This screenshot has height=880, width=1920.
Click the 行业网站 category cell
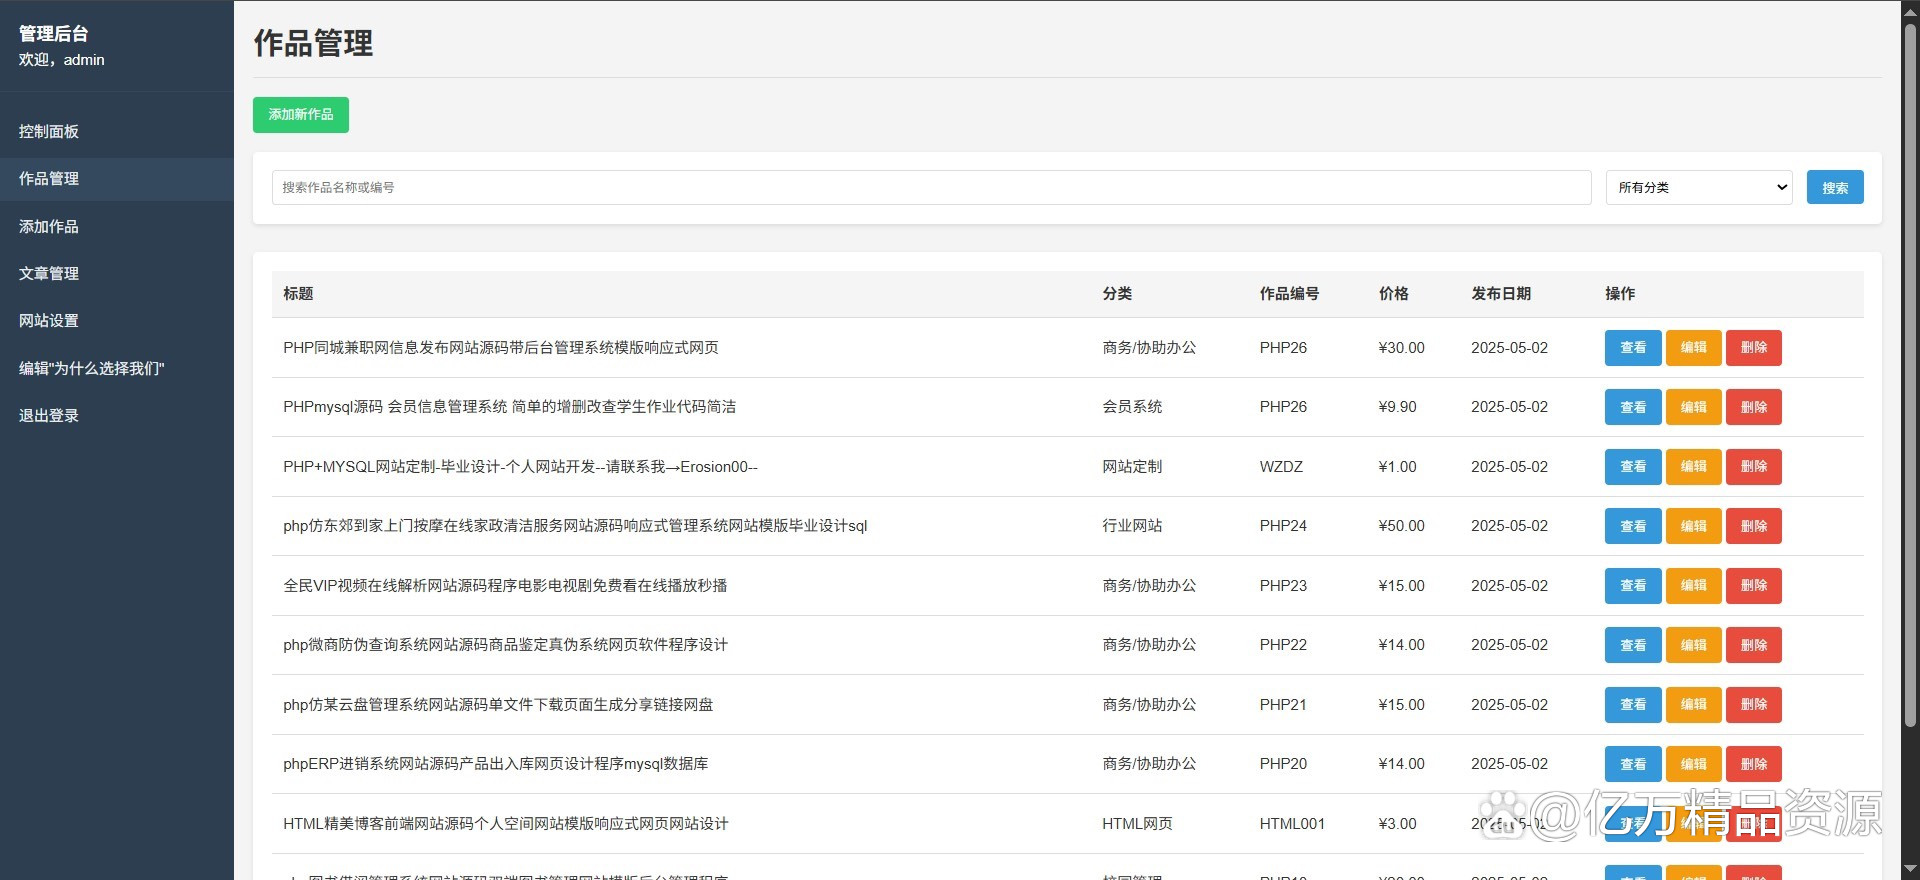[1132, 526]
